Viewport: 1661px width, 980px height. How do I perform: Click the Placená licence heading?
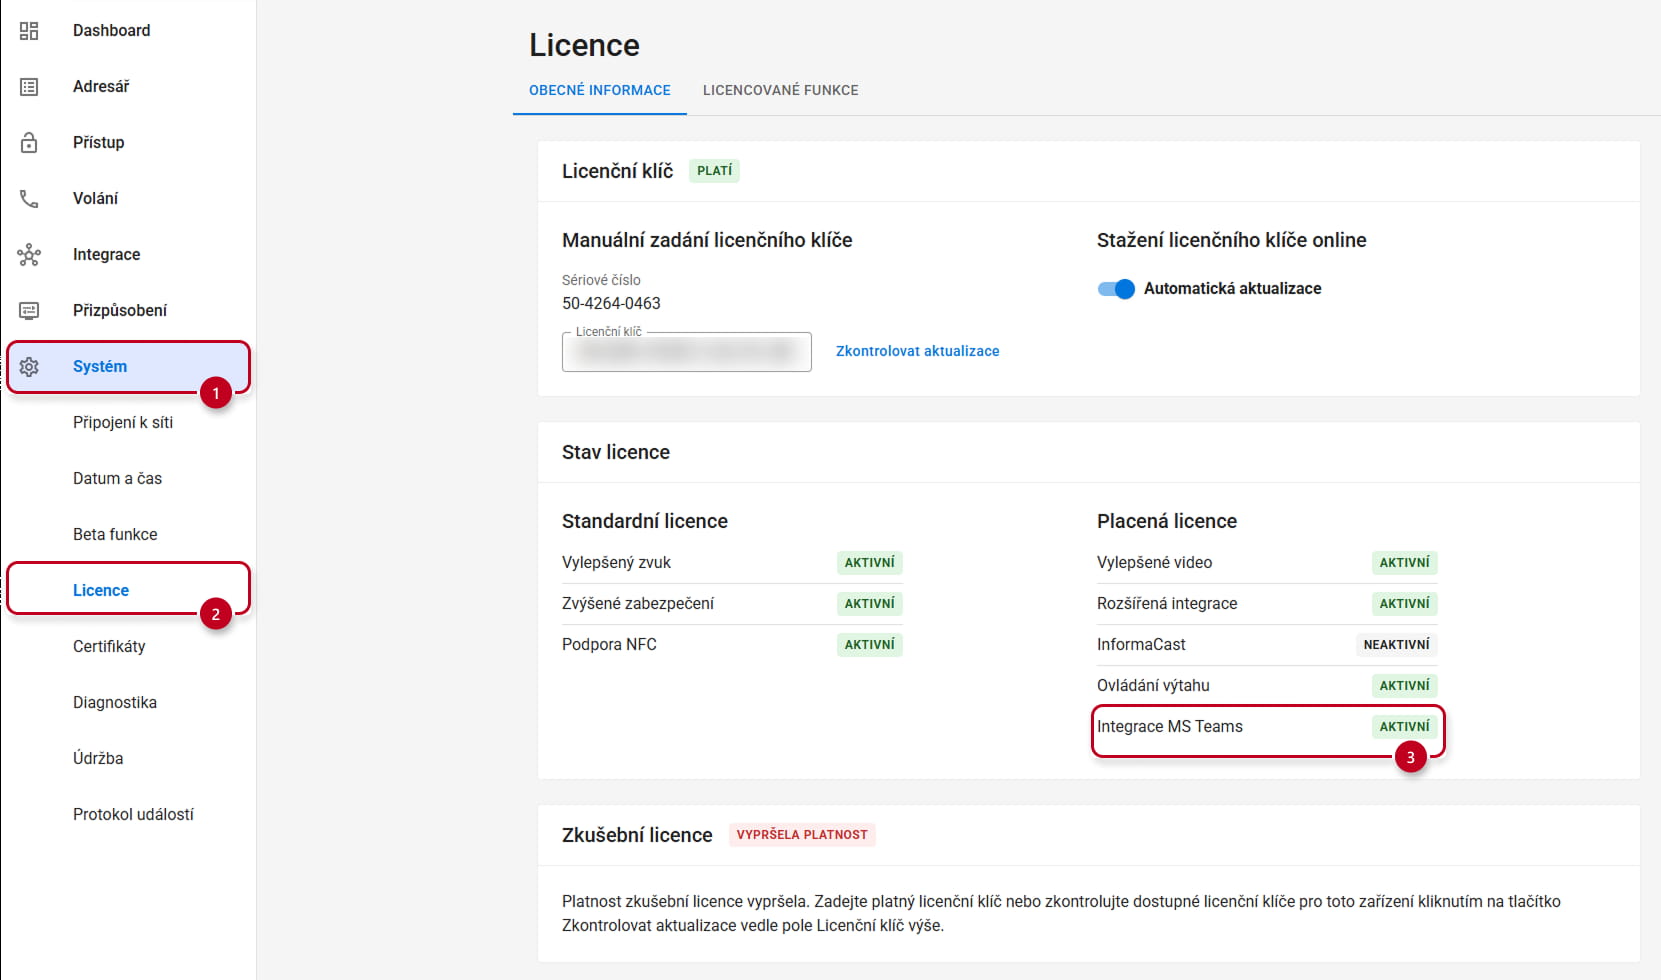click(x=1167, y=521)
